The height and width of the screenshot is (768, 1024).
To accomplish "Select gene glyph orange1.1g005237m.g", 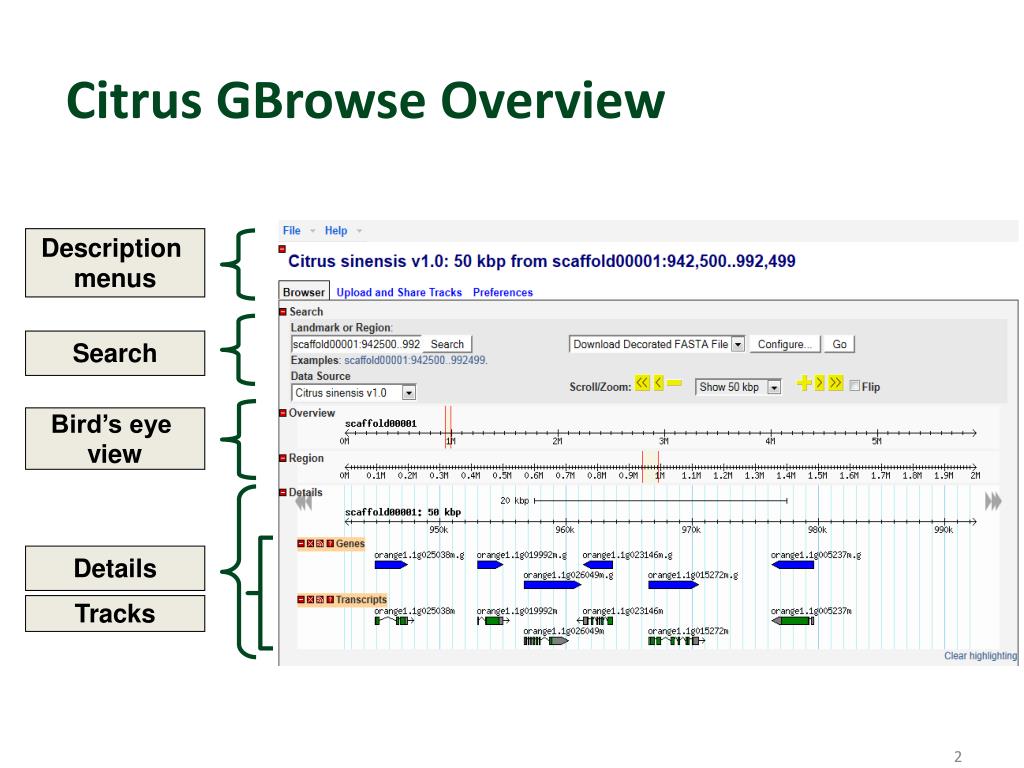I will [x=793, y=565].
